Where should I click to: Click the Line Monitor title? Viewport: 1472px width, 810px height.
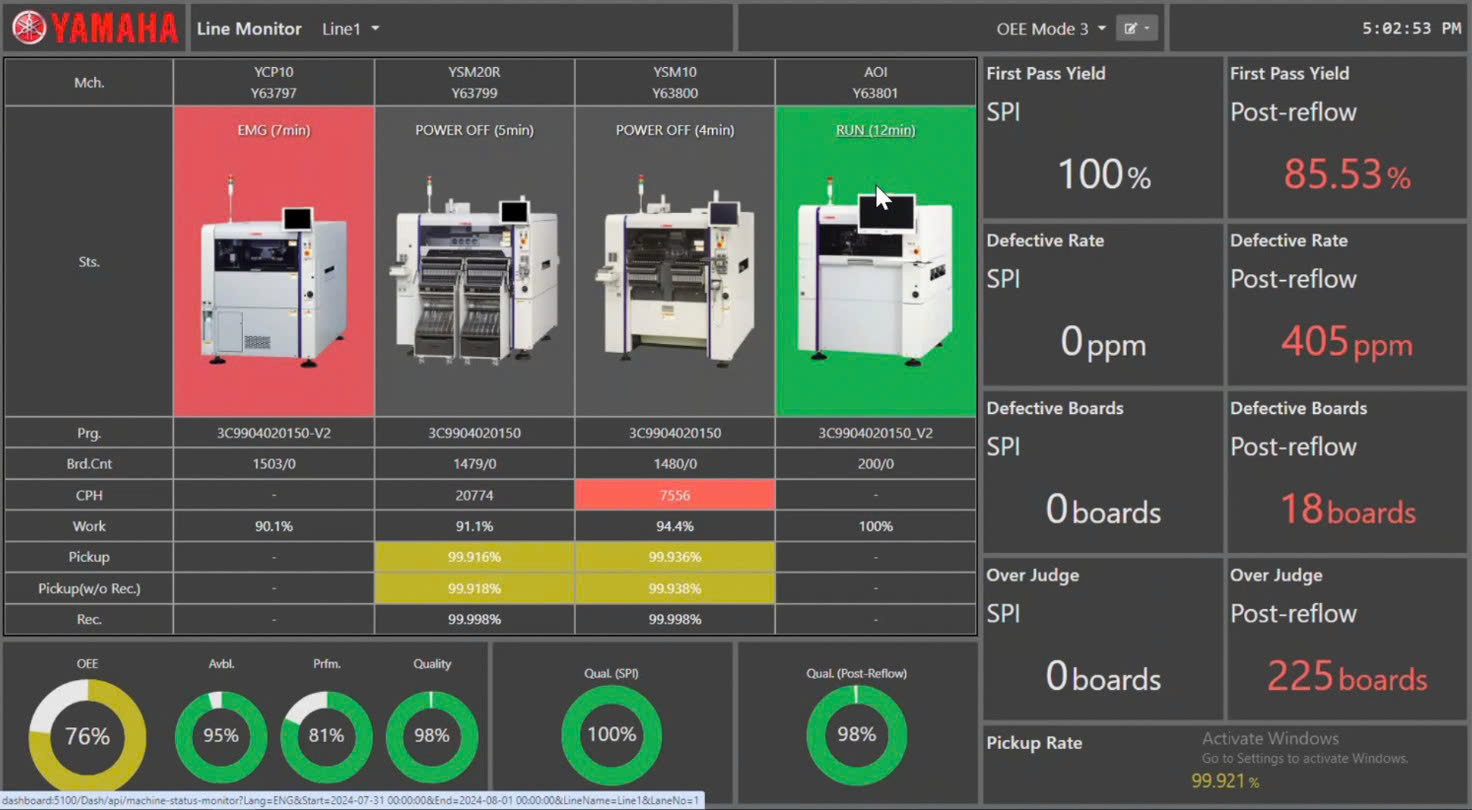tap(249, 29)
